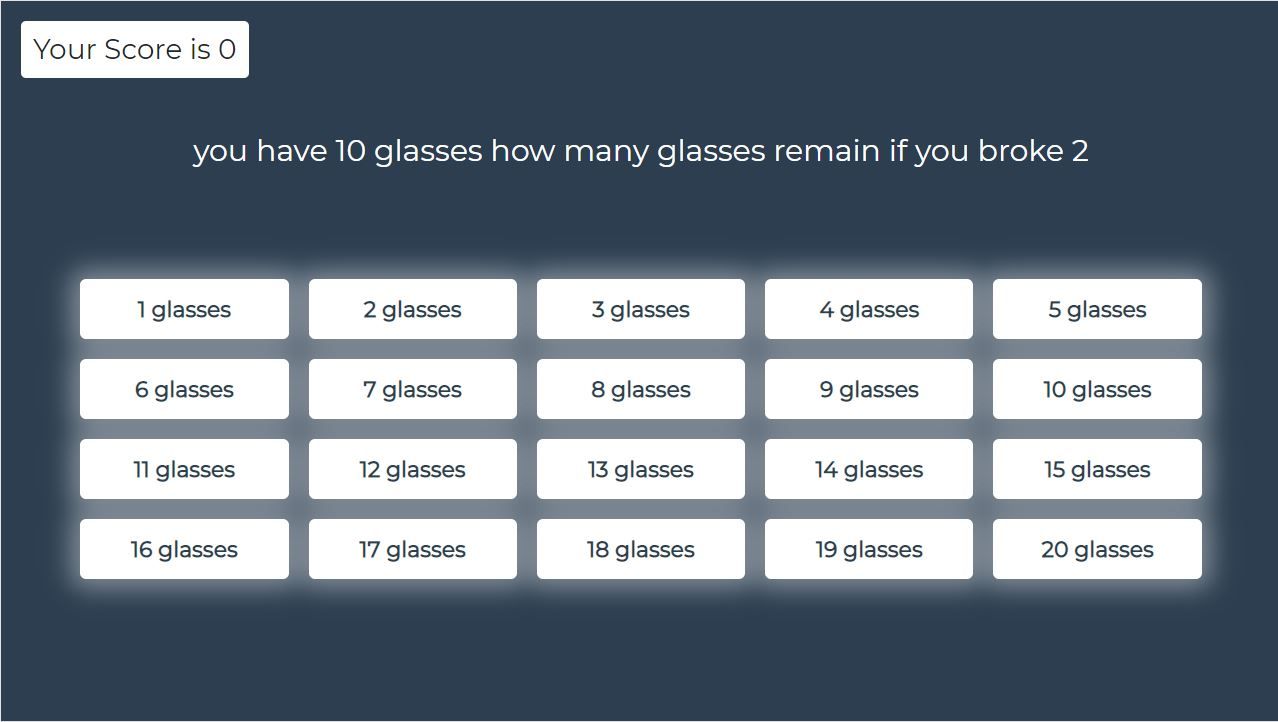1278x722 pixels.
Task: Click 14 glasses answer
Action: [869, 469]
